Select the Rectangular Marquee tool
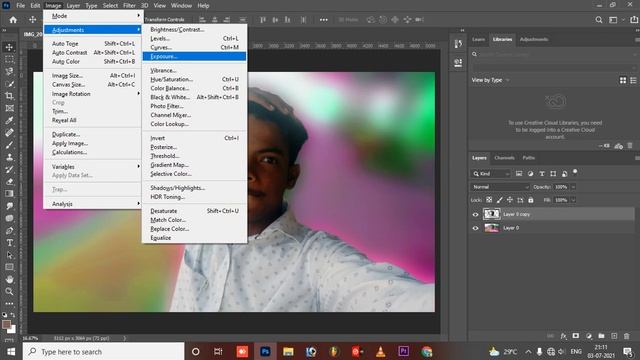640x360 pixels. pos(9,59)
